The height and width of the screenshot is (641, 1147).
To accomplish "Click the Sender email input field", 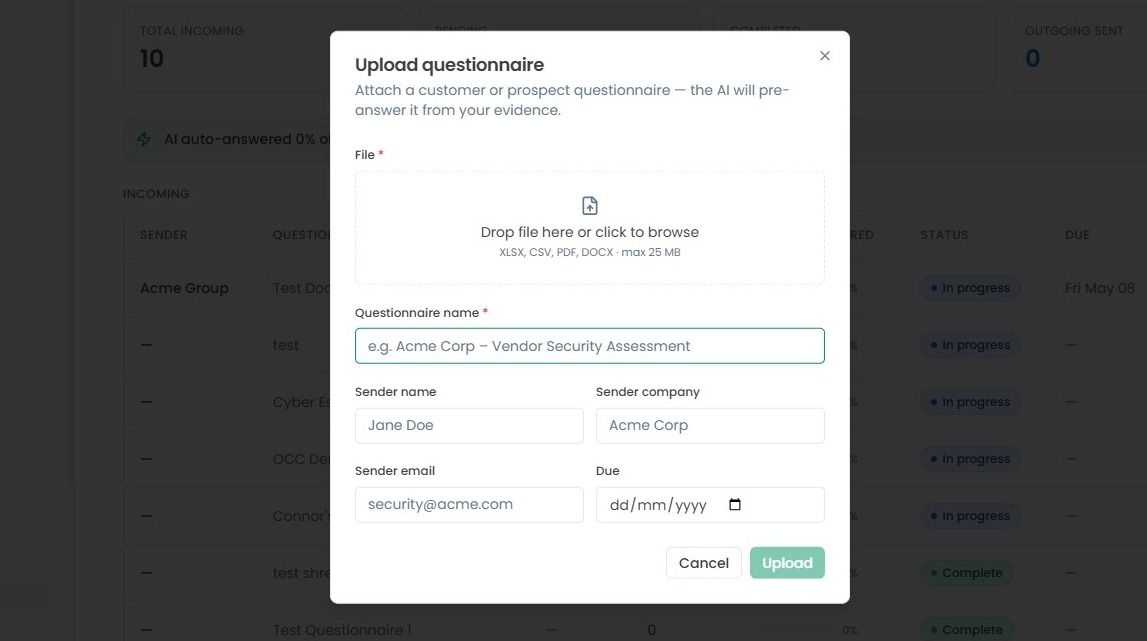I will point(469,504).
